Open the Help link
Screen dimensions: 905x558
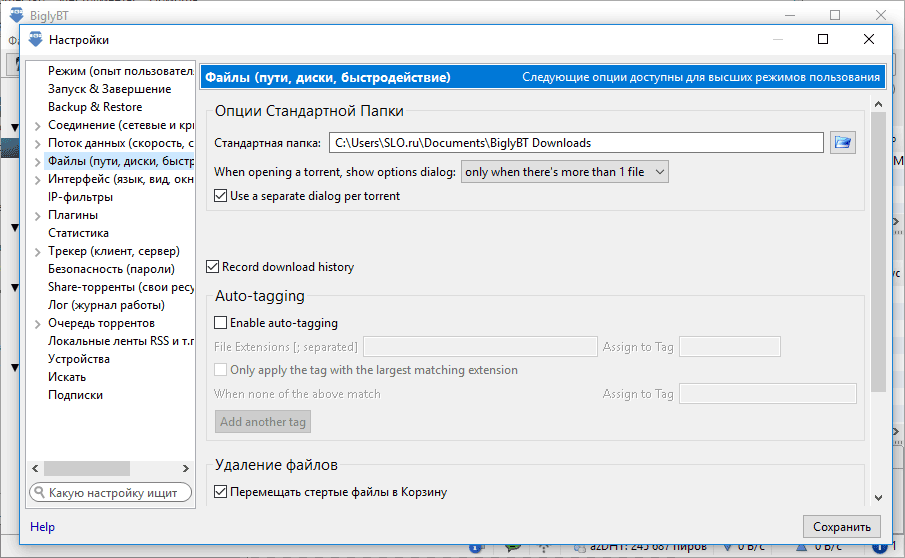coord(42,526)
